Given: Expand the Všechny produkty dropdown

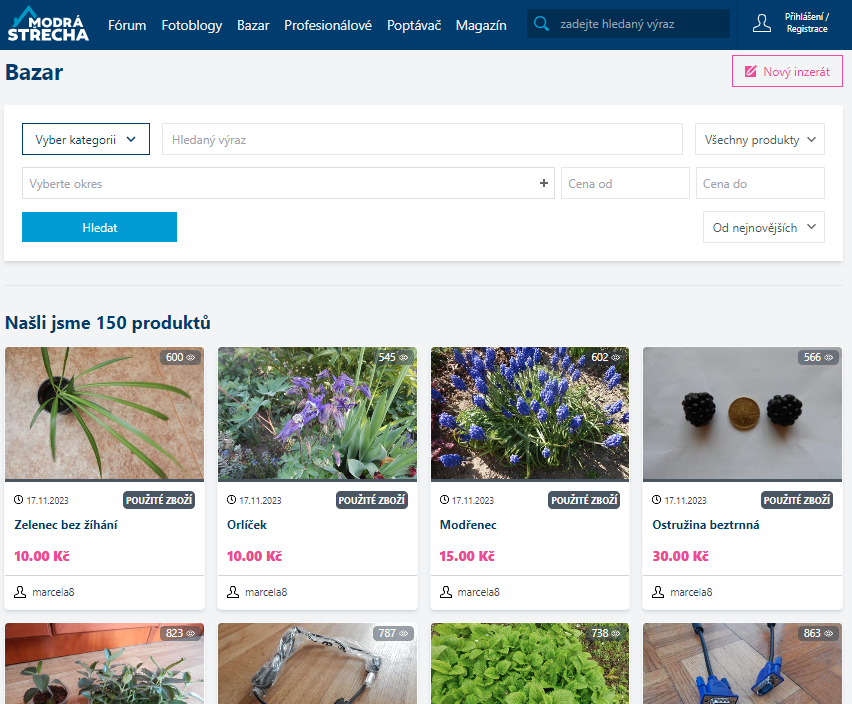Looking at the screenshot, I should 760,140.
